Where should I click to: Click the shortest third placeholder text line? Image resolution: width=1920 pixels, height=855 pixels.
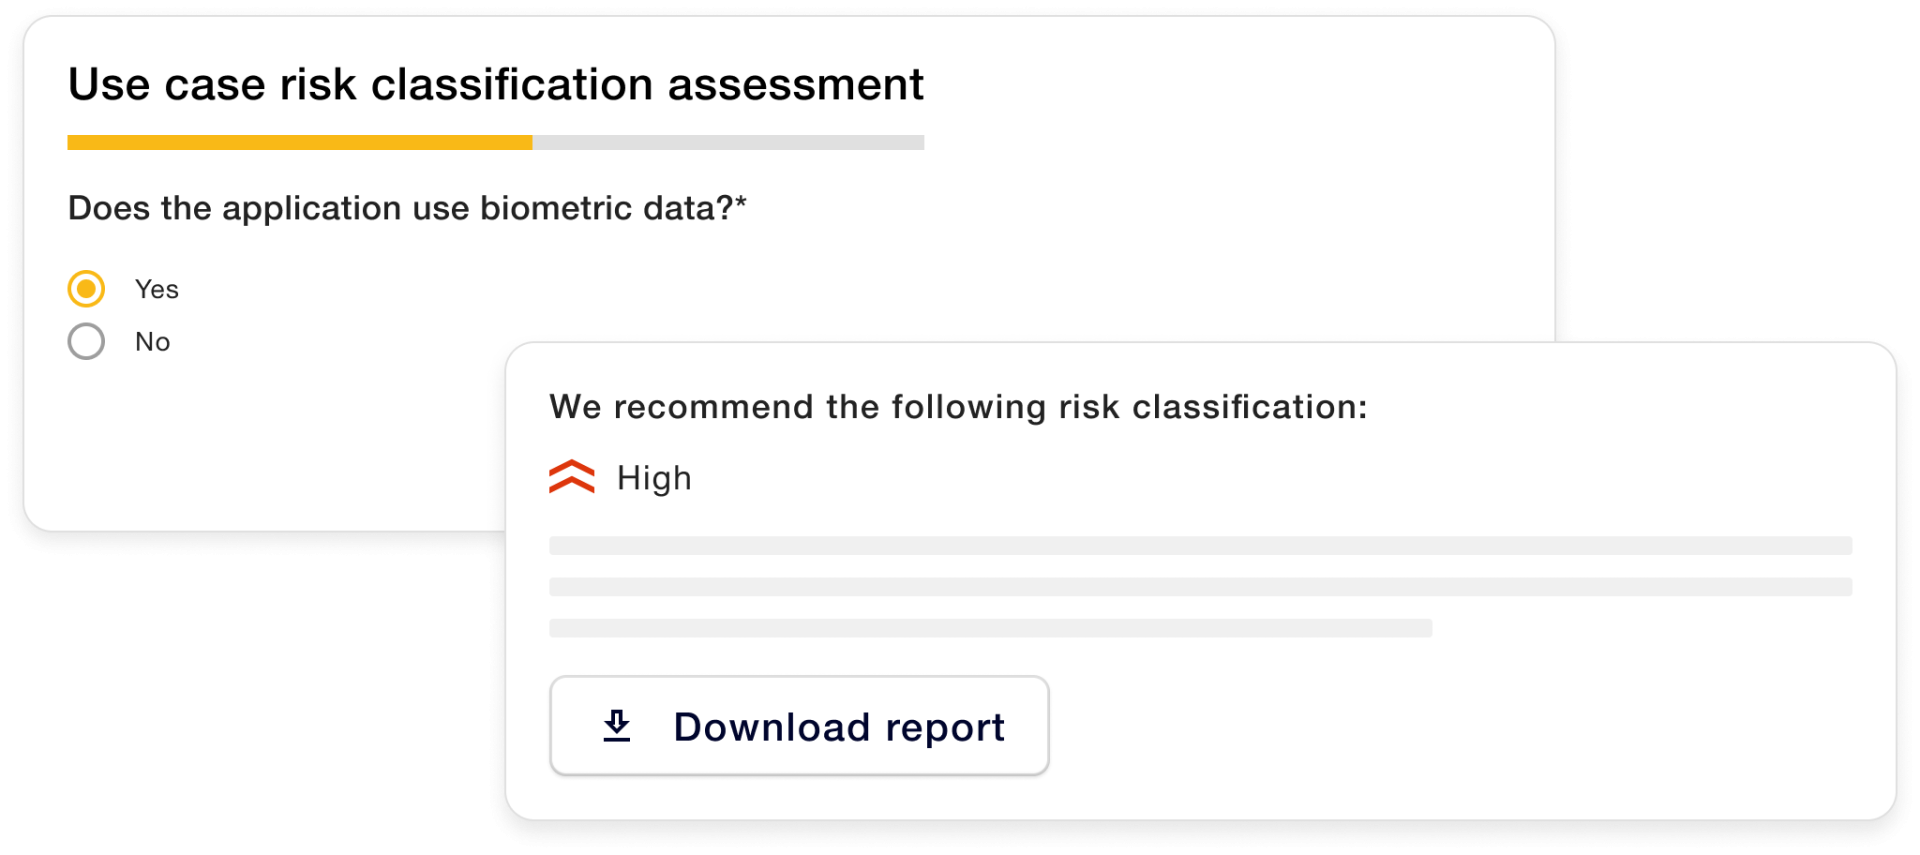click(990, 628)
